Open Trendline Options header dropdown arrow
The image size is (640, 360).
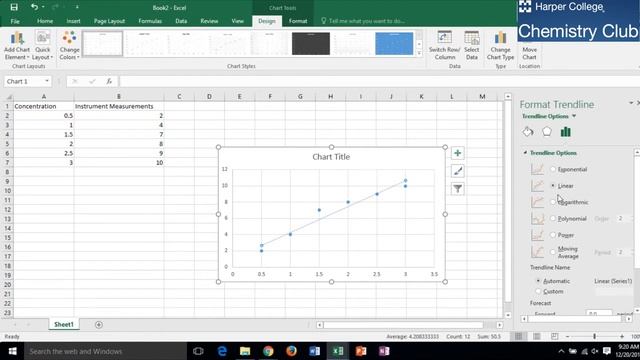click(x=574, y=116)
